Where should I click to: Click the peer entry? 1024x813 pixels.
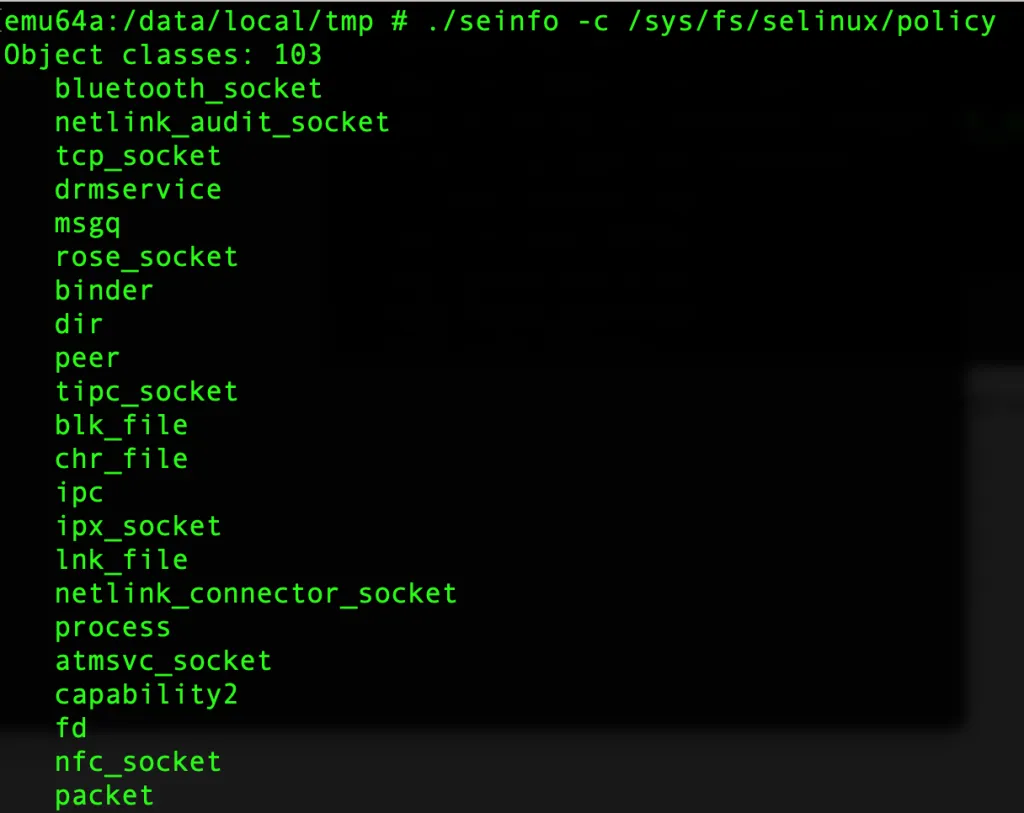(87, 358)
